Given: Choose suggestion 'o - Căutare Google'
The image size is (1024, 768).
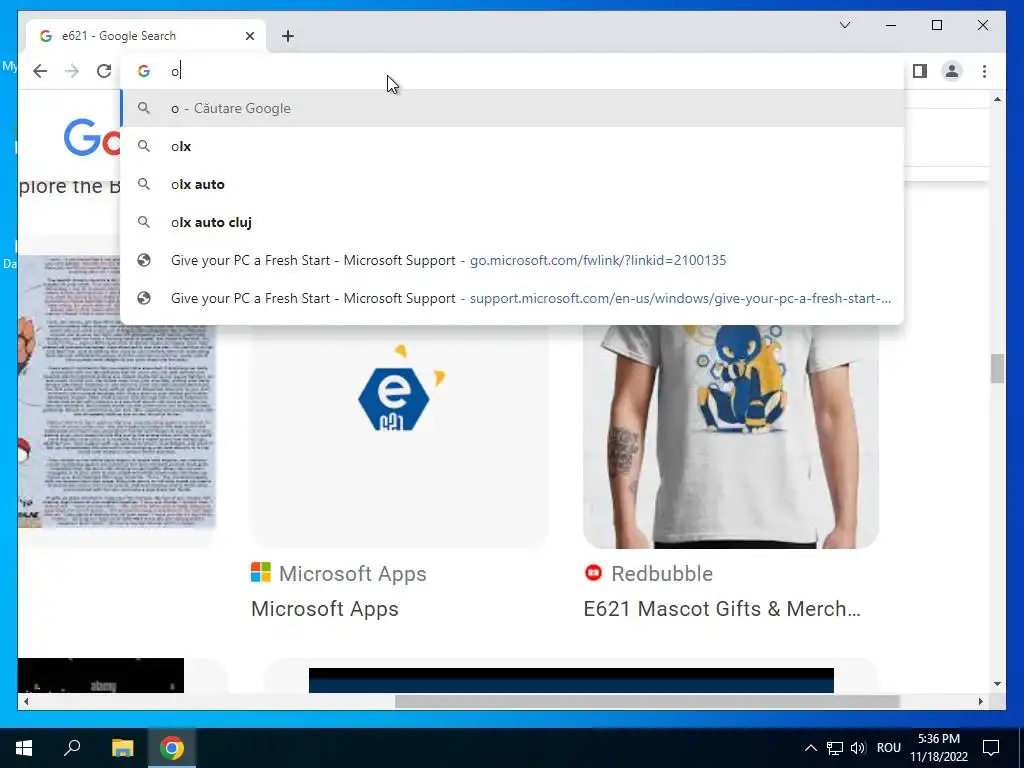Looking at the screenshot, I should pos(513,108).
